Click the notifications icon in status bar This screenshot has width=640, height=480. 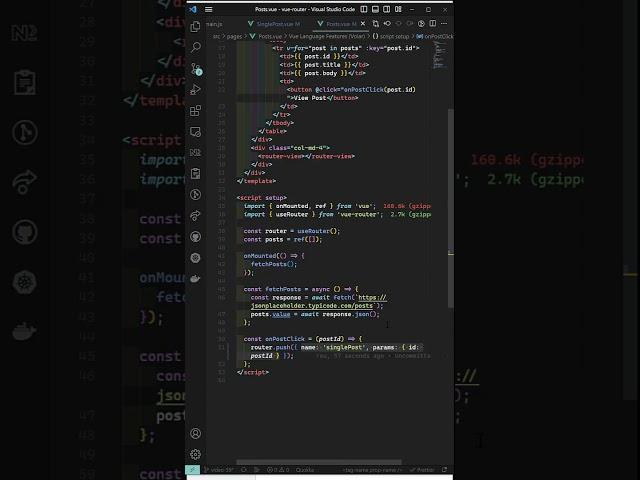[444, 470]
